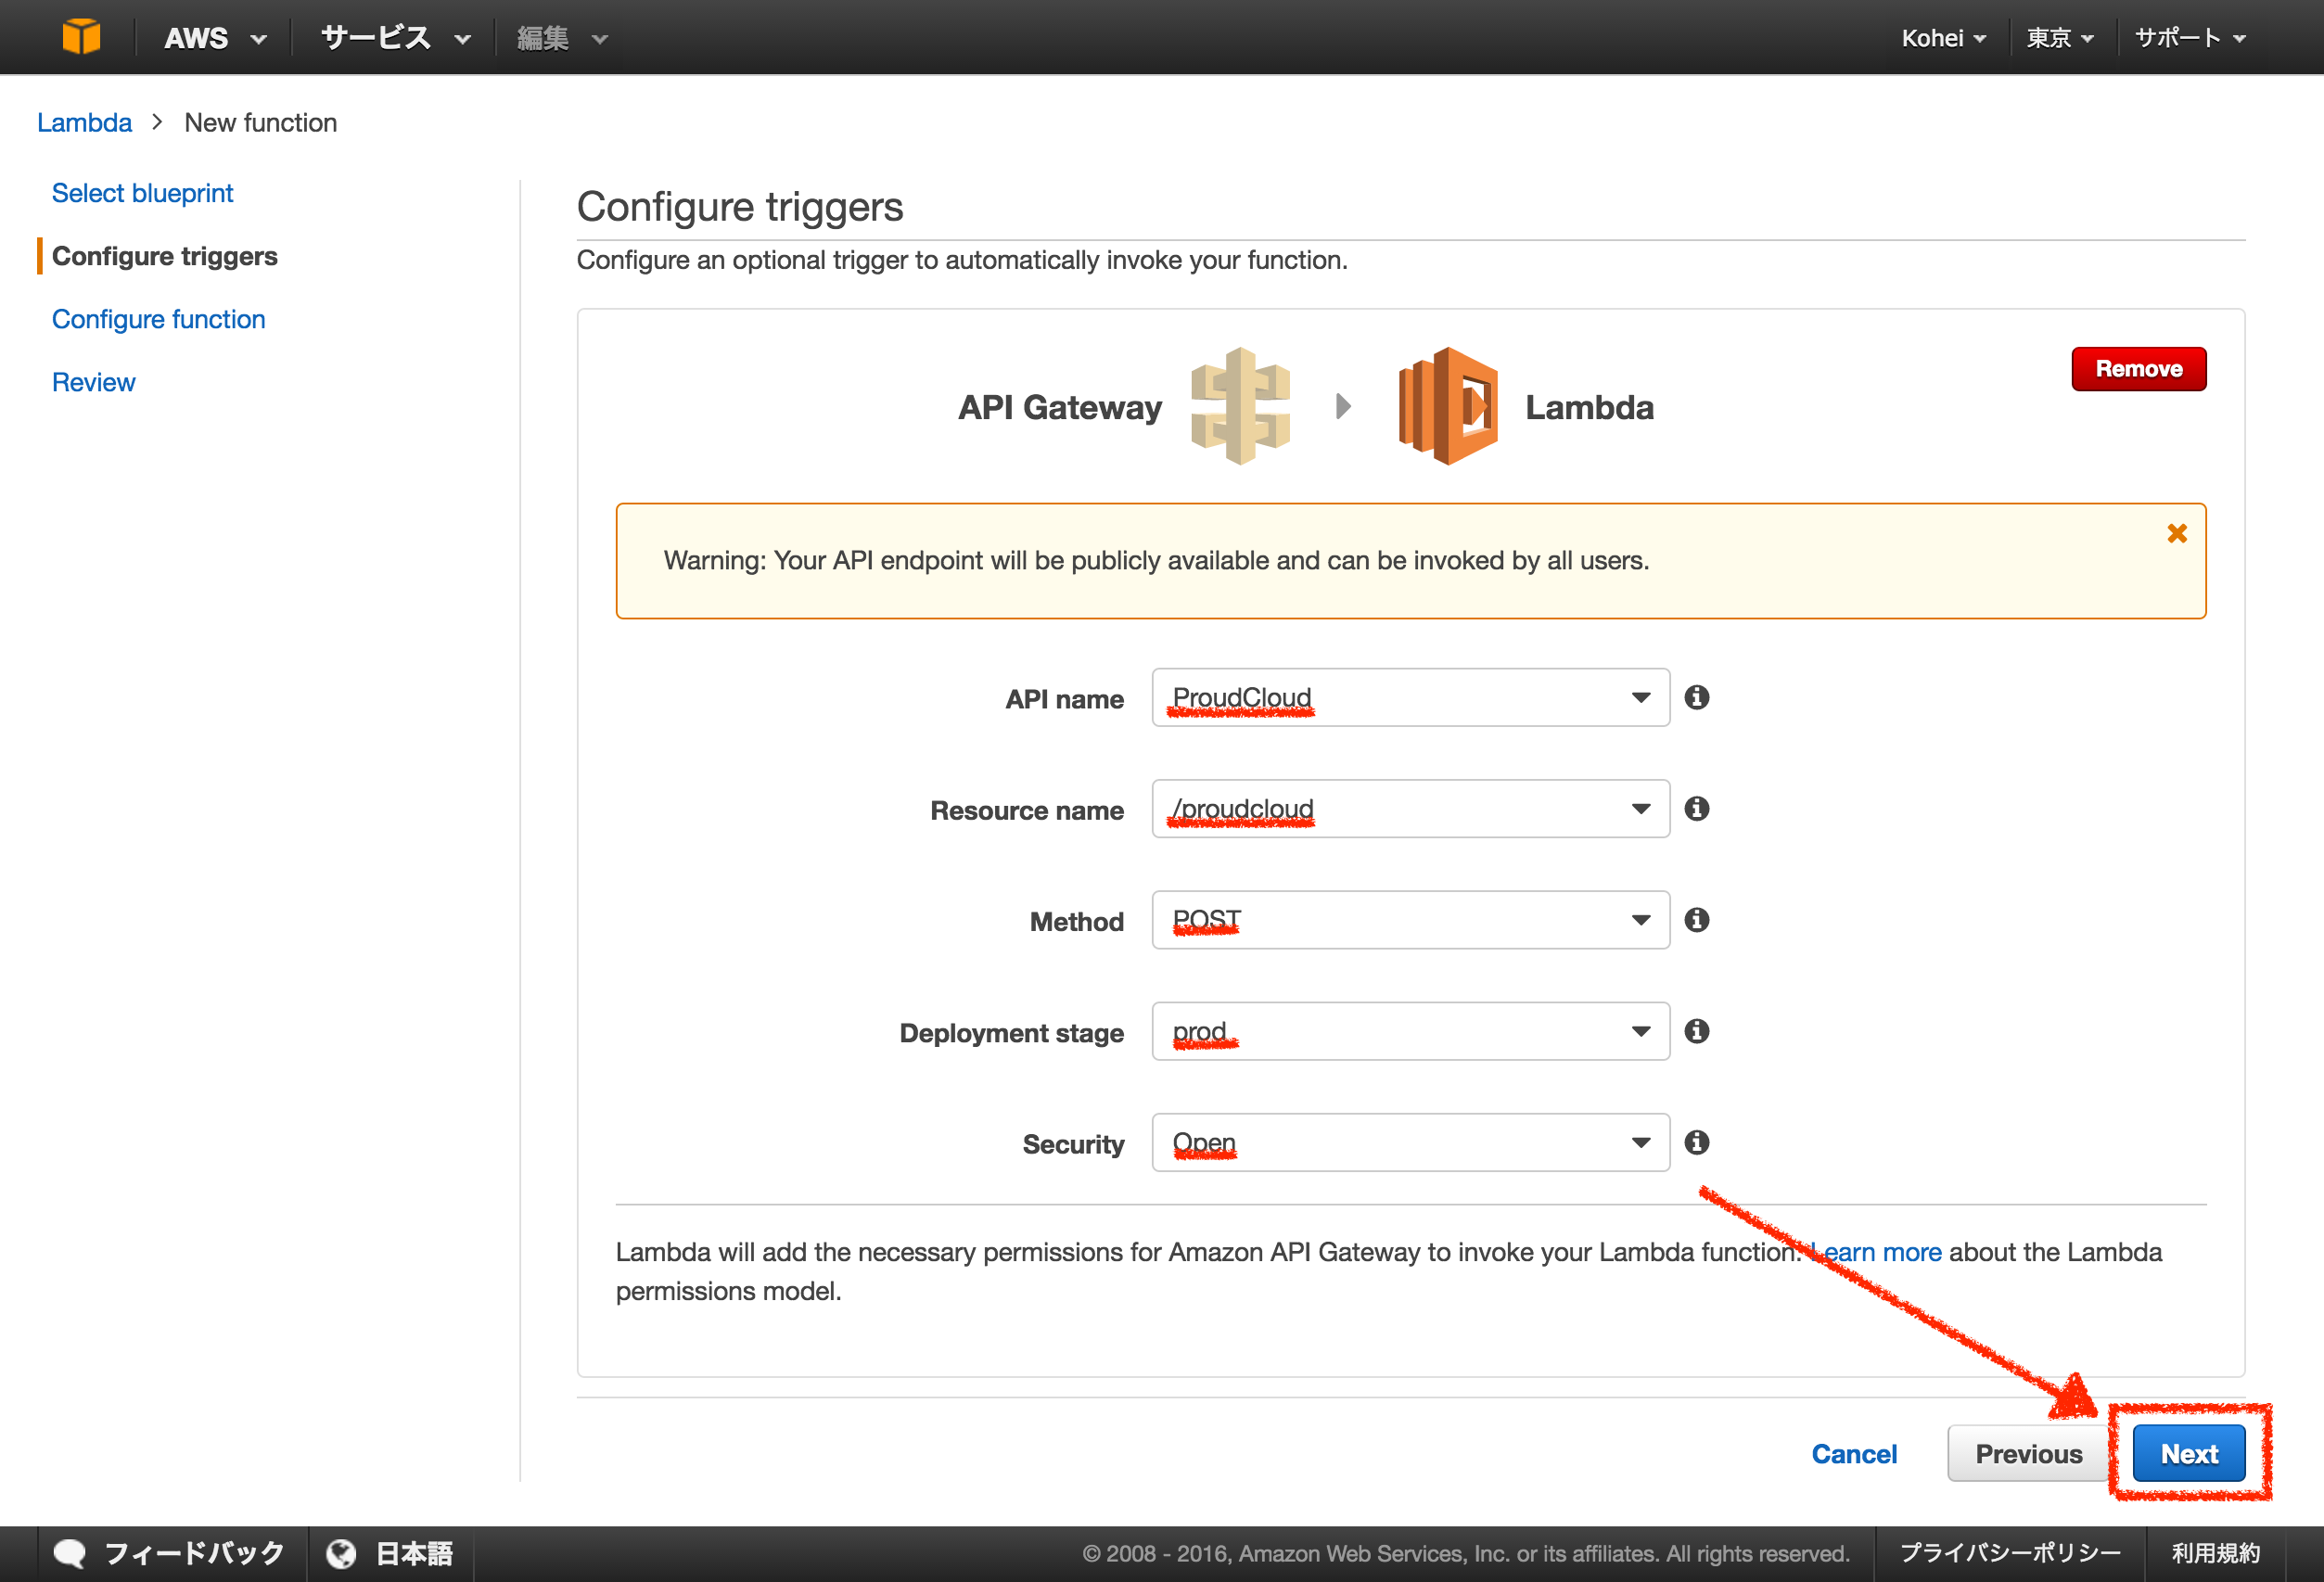Dismiss the public endpoint warning with the X
2324x1582 pixels.
point(2177,533)
